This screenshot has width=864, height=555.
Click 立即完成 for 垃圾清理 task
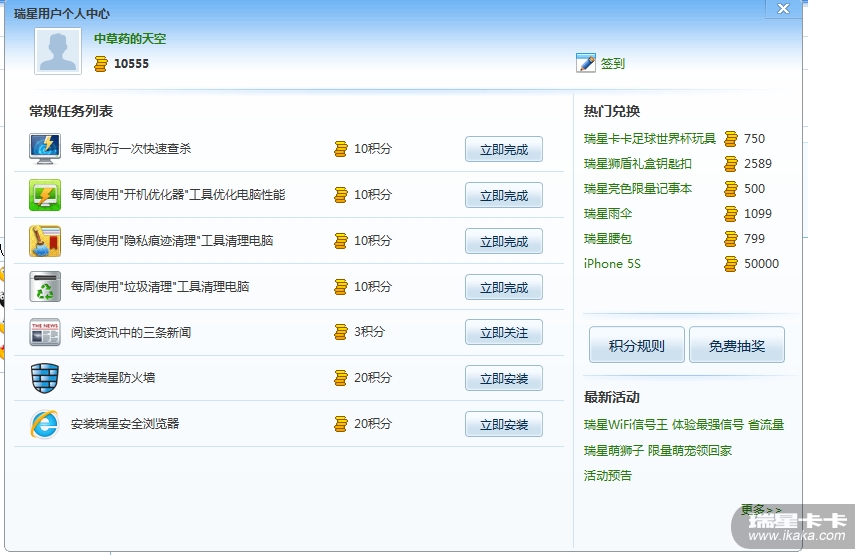point(504,287)
